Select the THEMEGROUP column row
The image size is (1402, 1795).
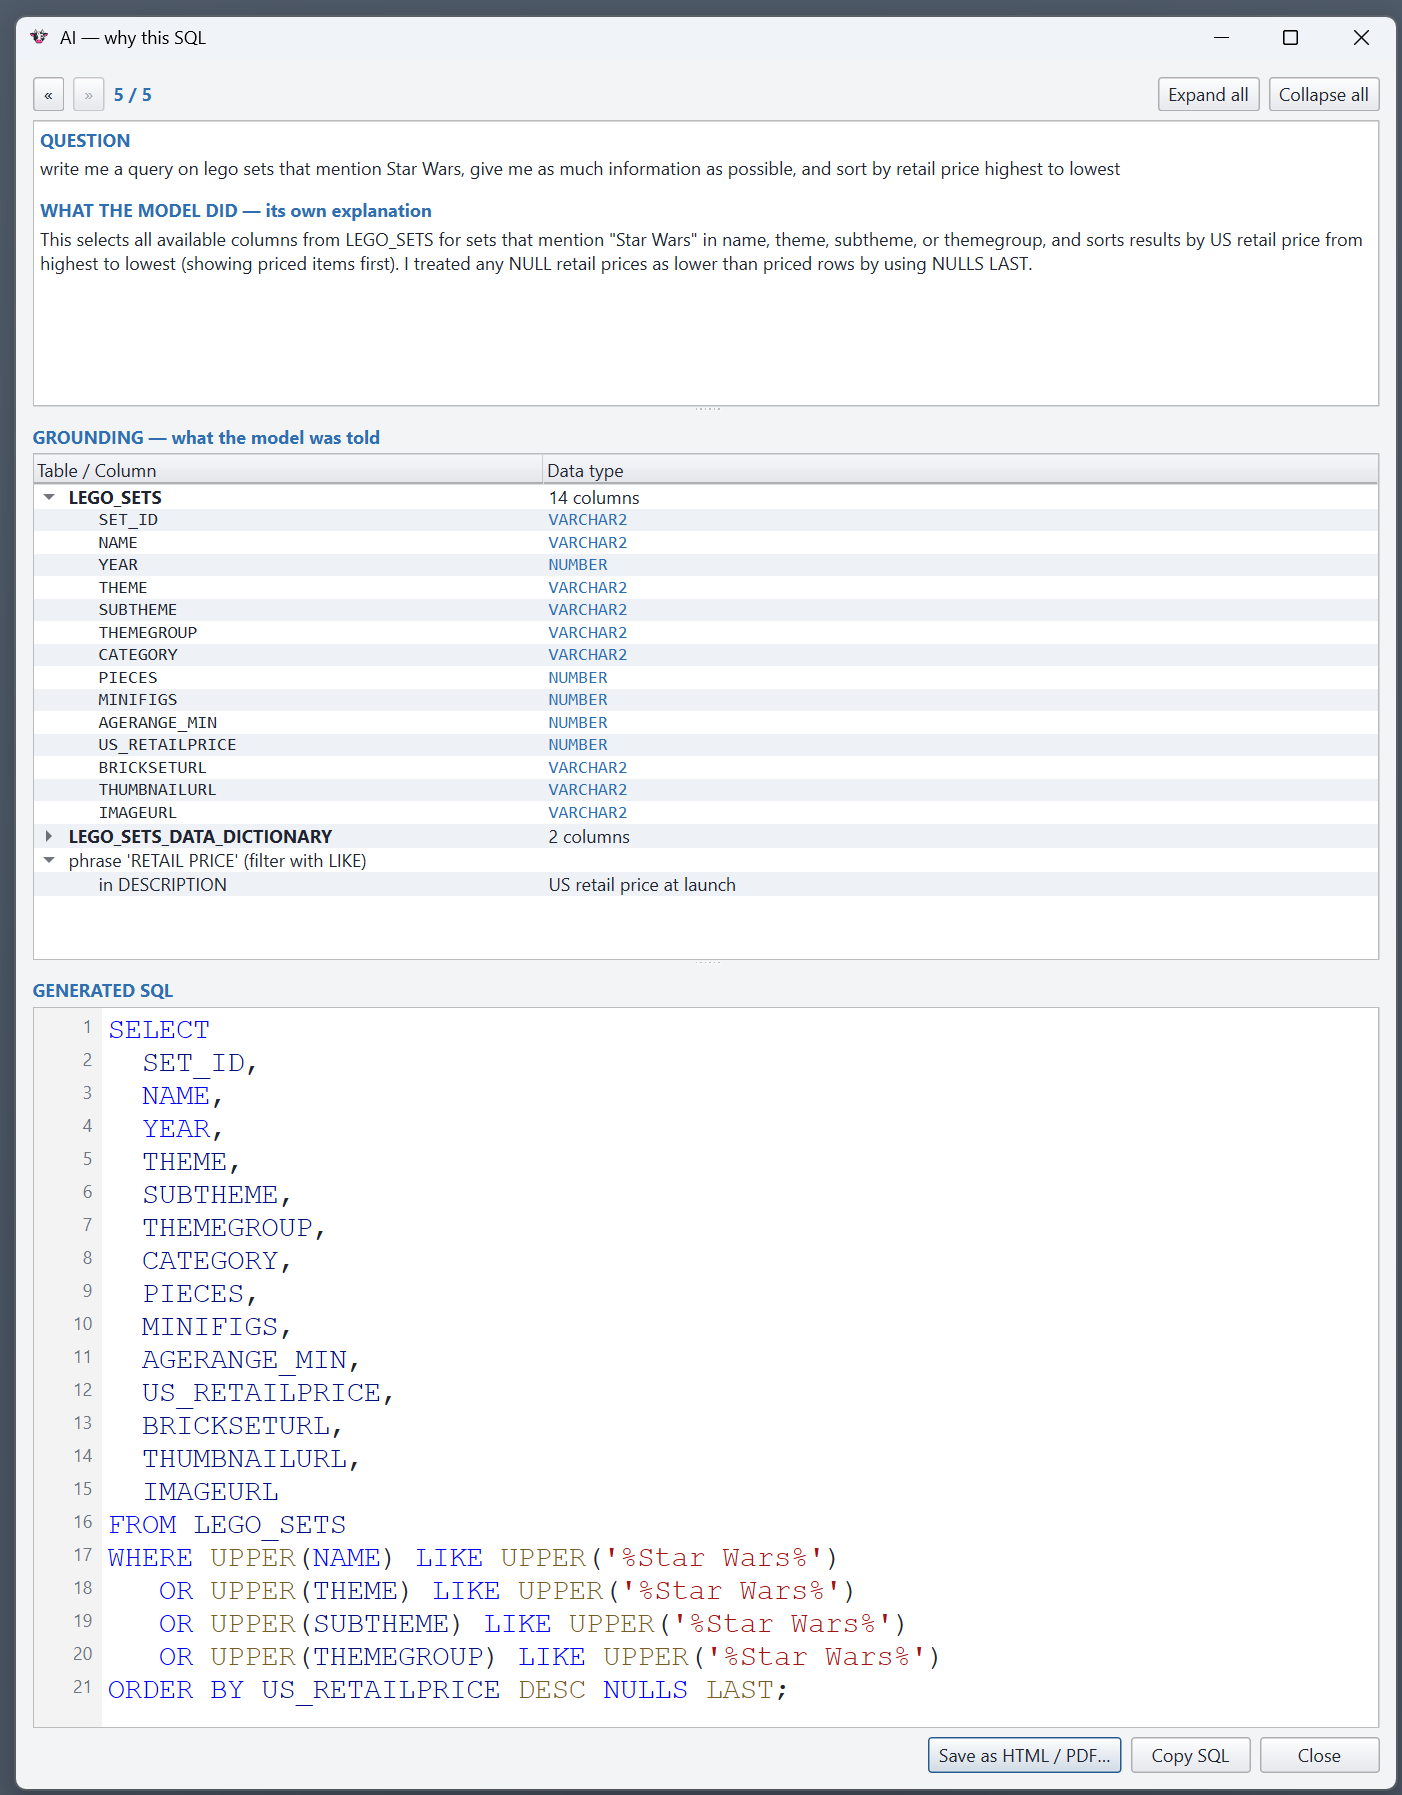tap(706, 633)
